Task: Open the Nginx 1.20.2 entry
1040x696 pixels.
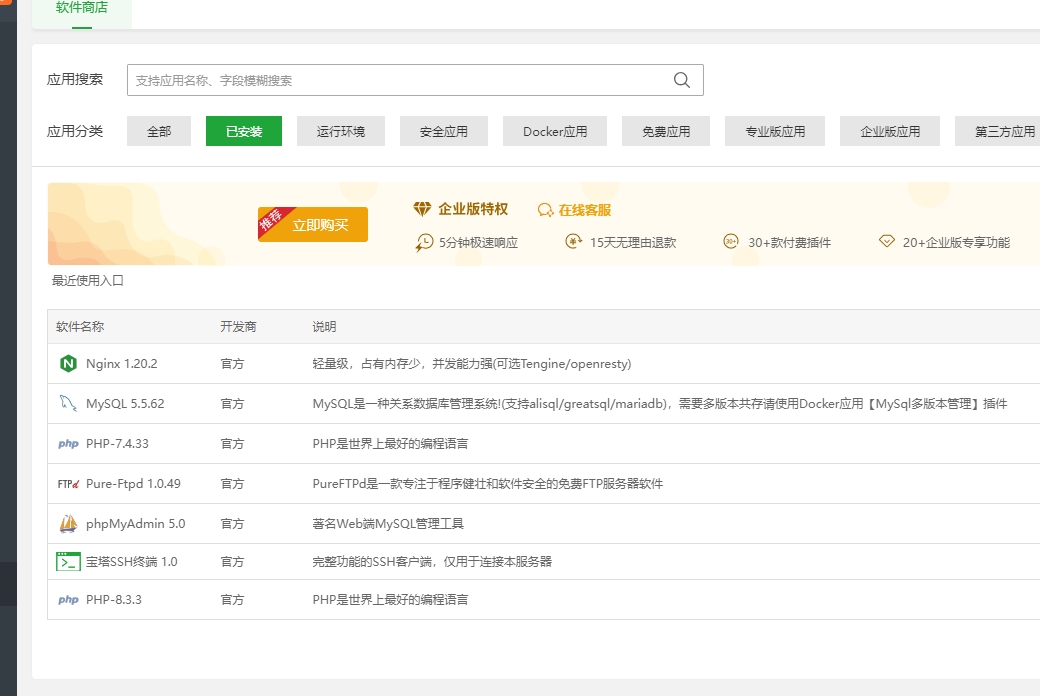Action: coord(121,364)
